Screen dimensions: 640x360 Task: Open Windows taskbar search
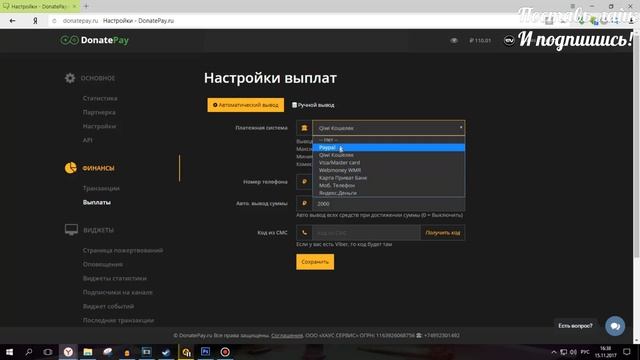coord(29,352)
